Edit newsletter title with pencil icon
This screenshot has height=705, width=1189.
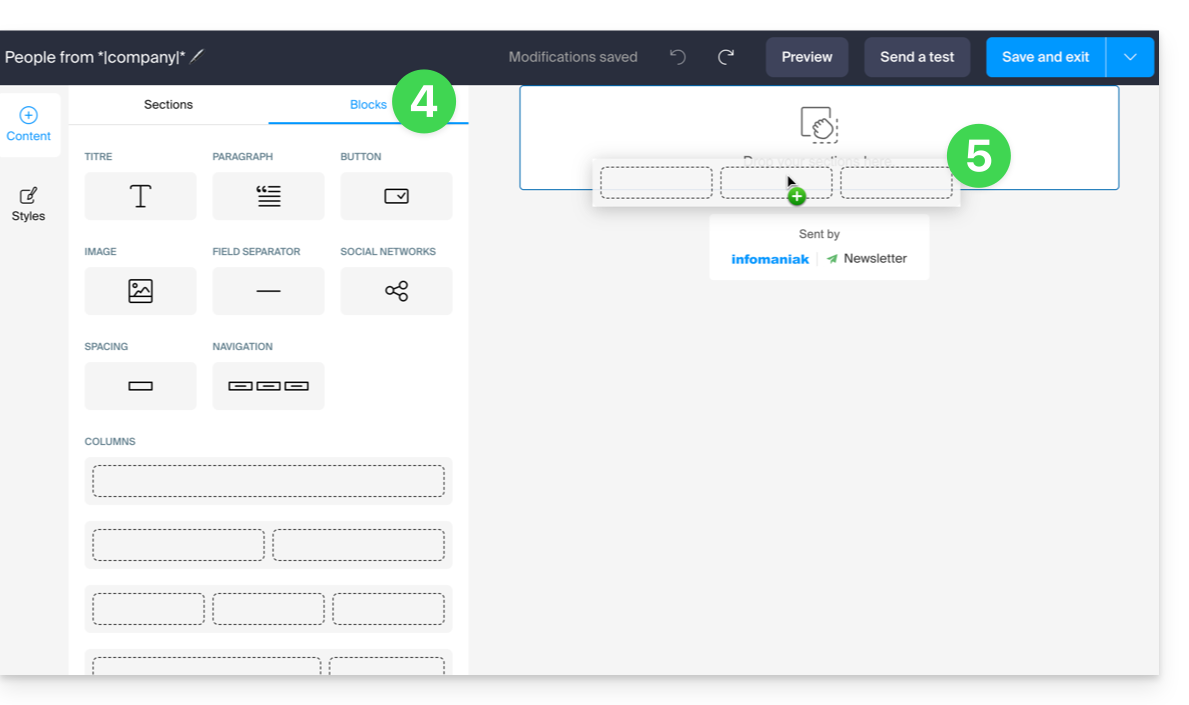[x=197, y=57]
